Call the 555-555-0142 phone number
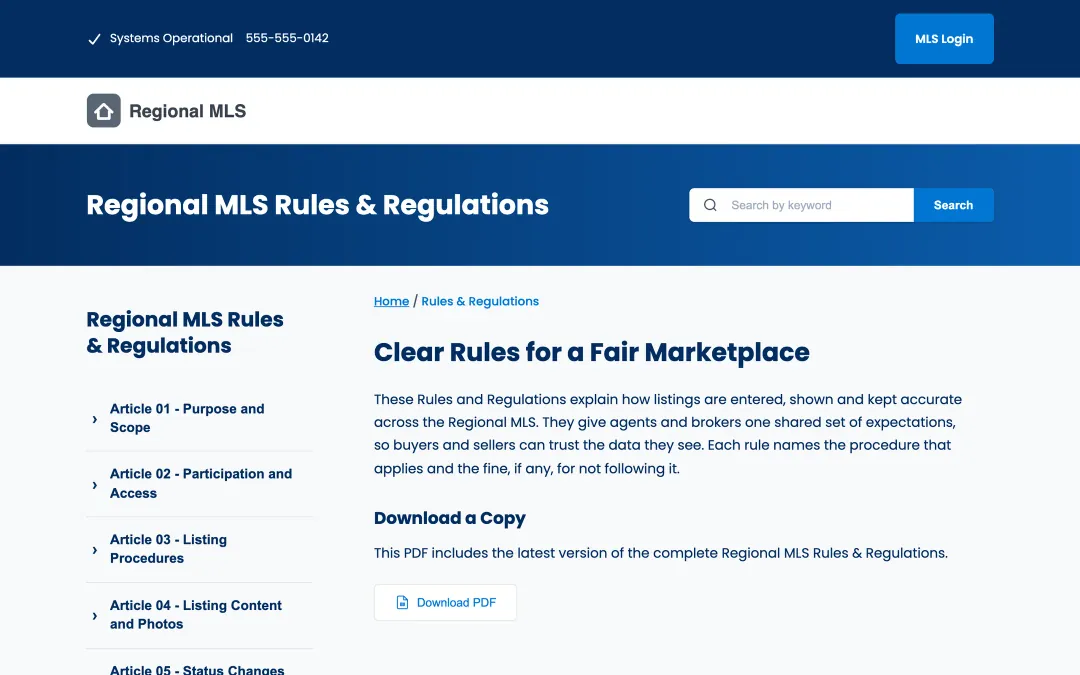1080x675 pixels. point(287,38)
